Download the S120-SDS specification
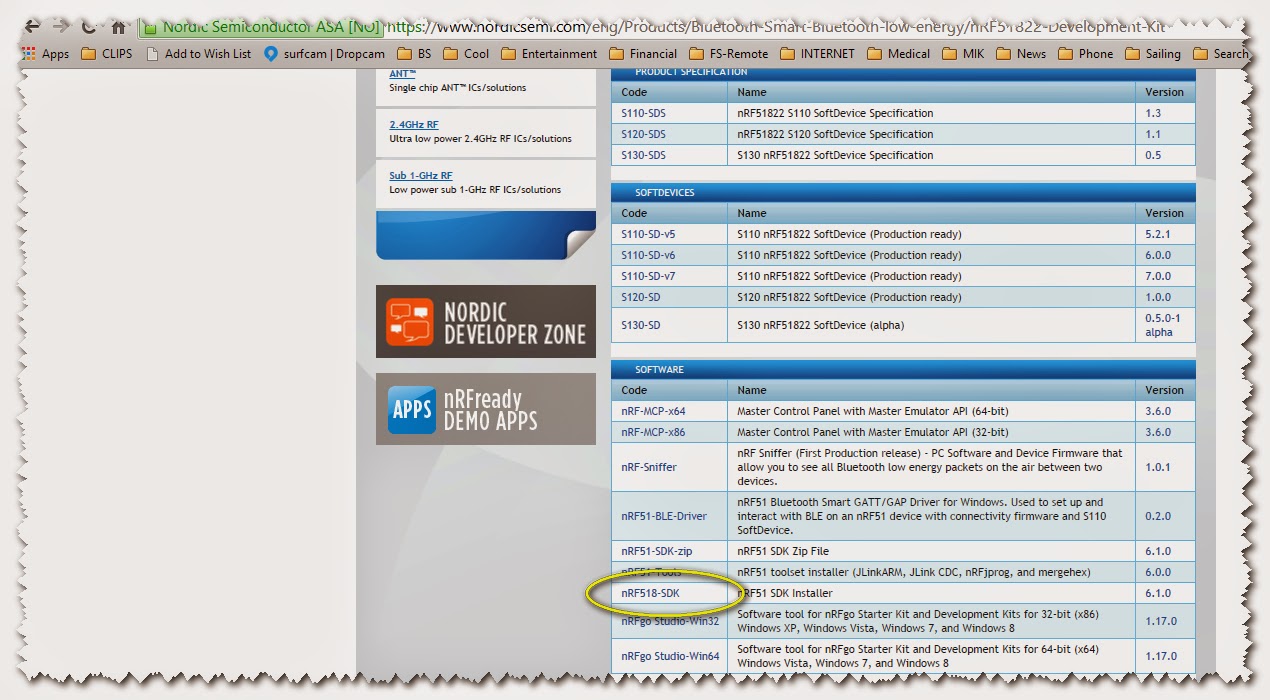Image resolution: width=1270 pixels, height=700 pixels. (643, 134)
